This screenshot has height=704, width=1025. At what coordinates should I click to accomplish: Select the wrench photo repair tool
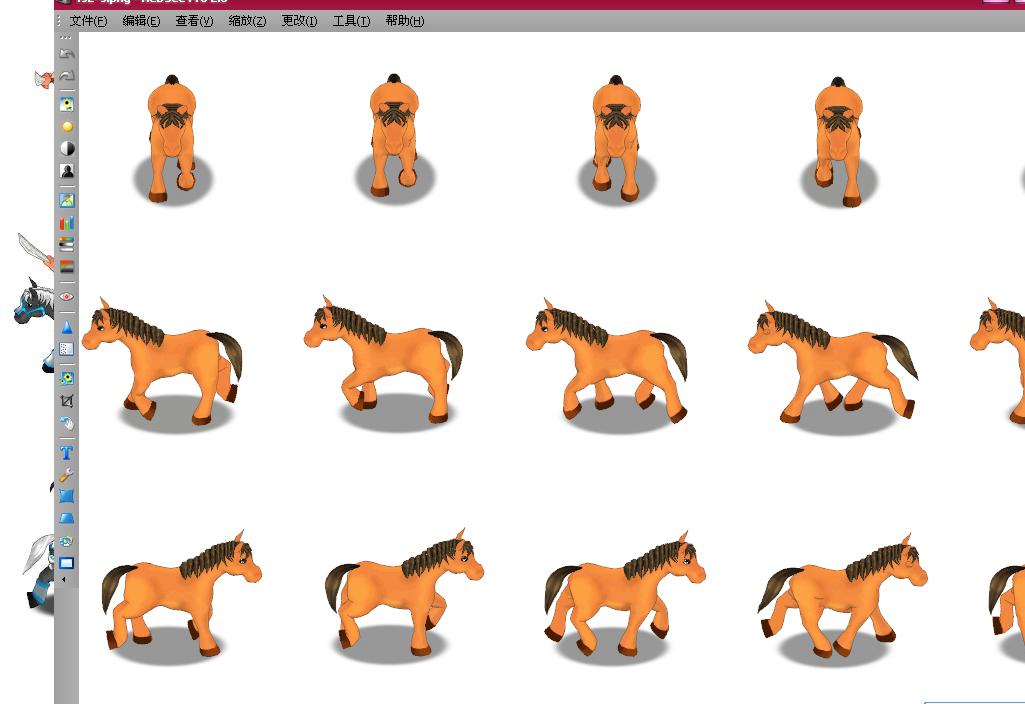(67, 475)
